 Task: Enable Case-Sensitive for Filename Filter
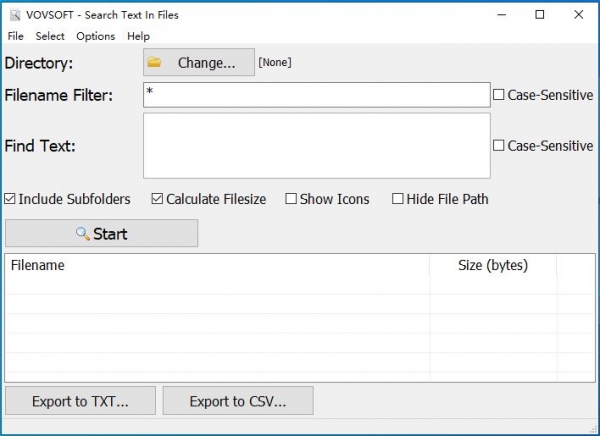tap(499, 95)
